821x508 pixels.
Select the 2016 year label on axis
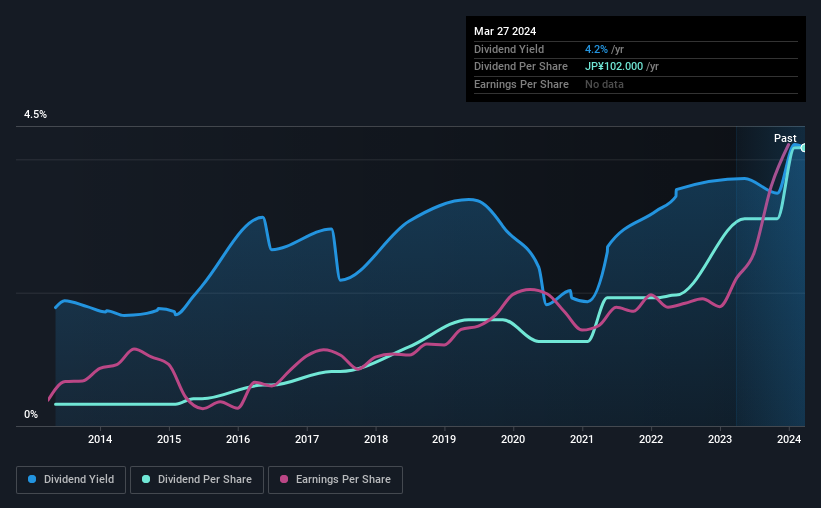coord(238,439)
